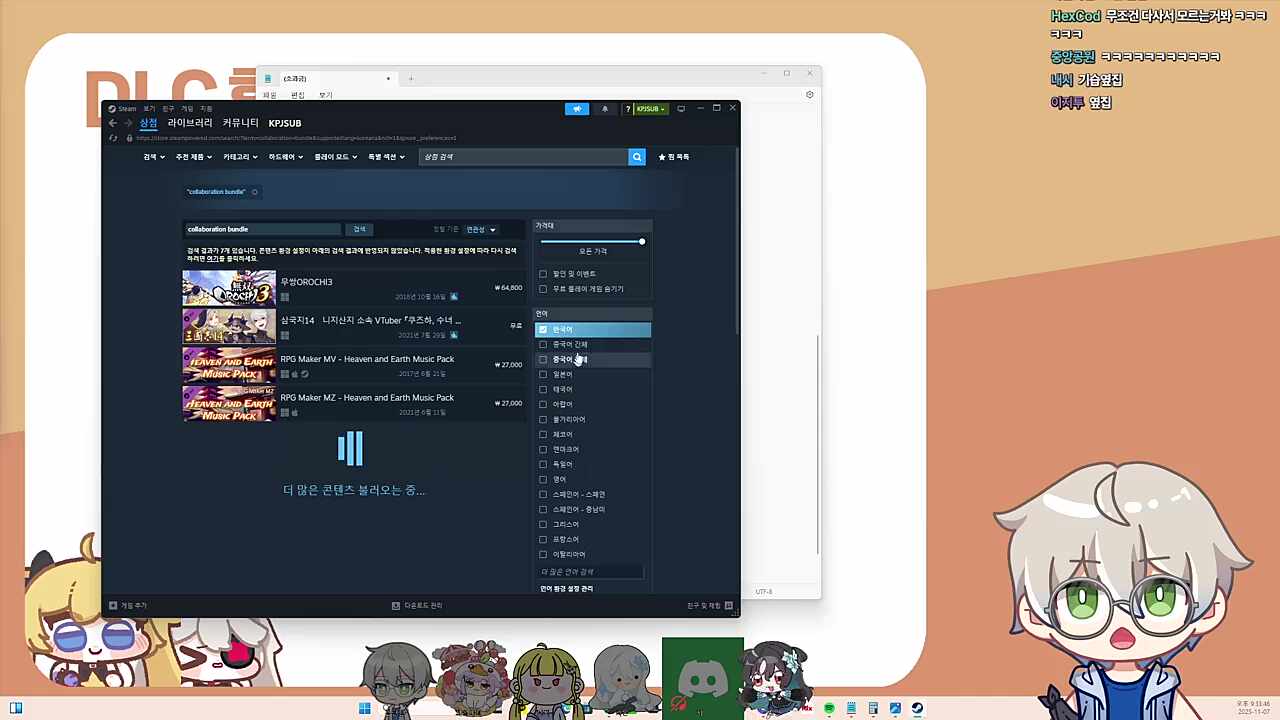Open the KPJSUB account dropdown
This screenshot has width=1280, height=720.
(x=650, y=109)
